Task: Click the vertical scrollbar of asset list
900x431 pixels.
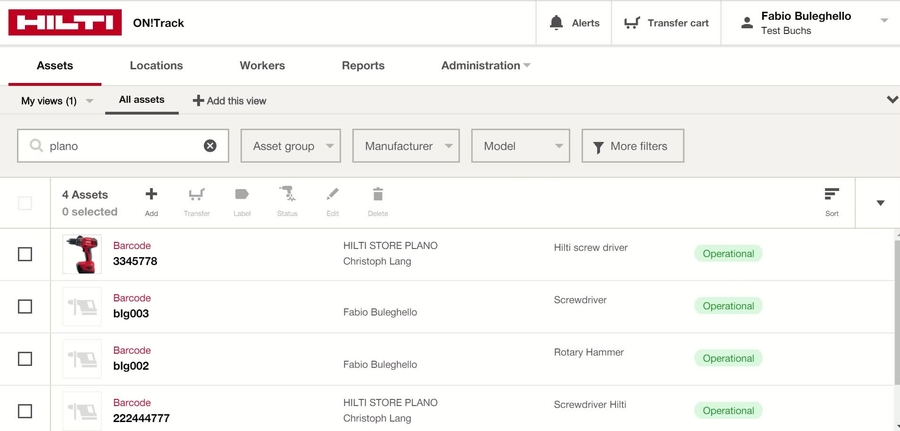Action: click(897, 313)
